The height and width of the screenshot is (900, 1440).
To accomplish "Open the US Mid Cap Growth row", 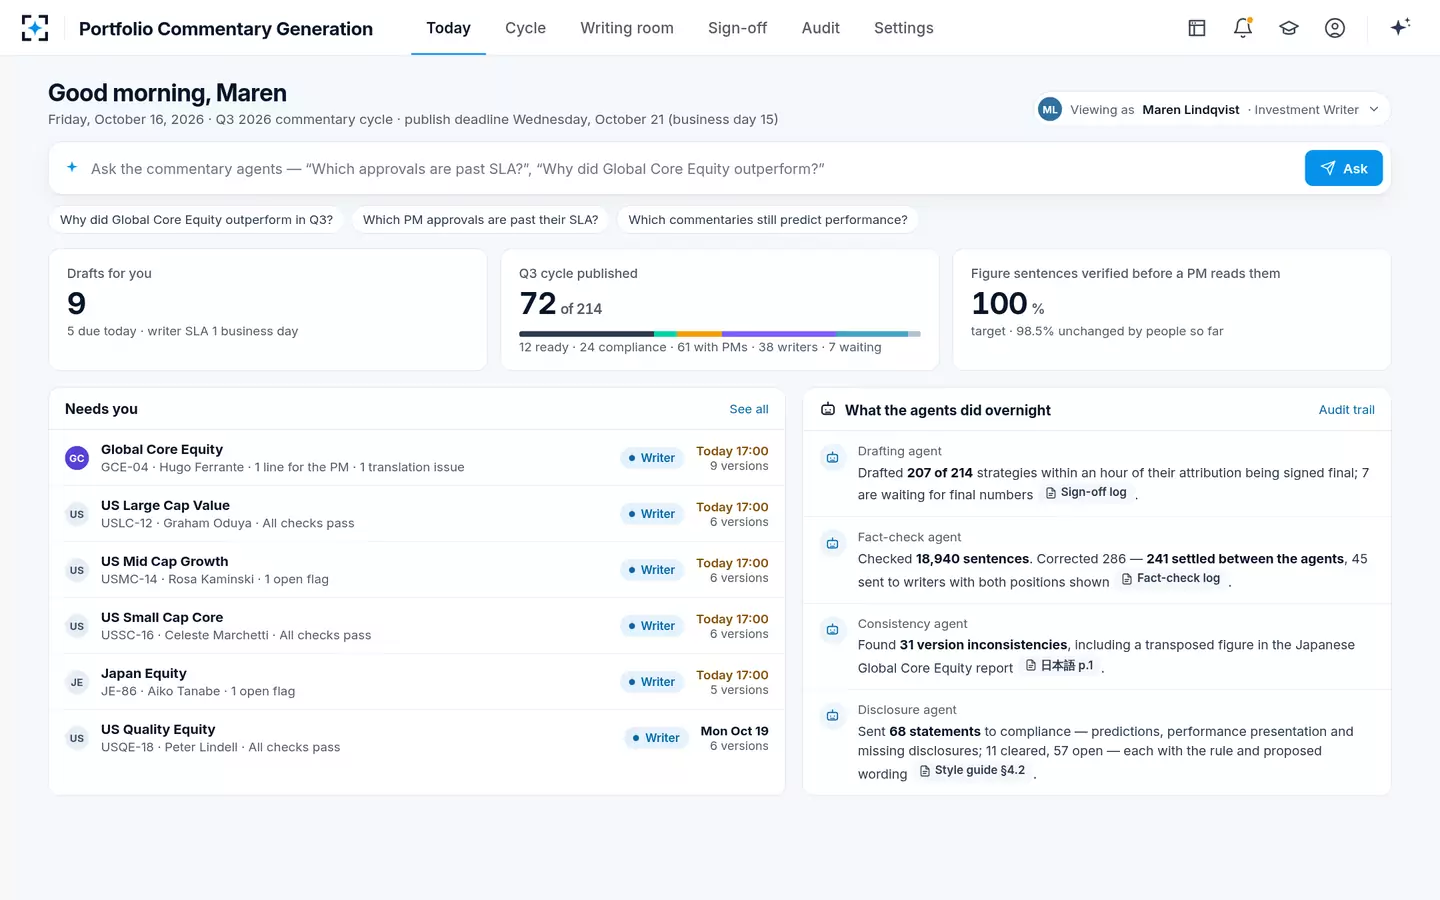I will coord(417,570).
